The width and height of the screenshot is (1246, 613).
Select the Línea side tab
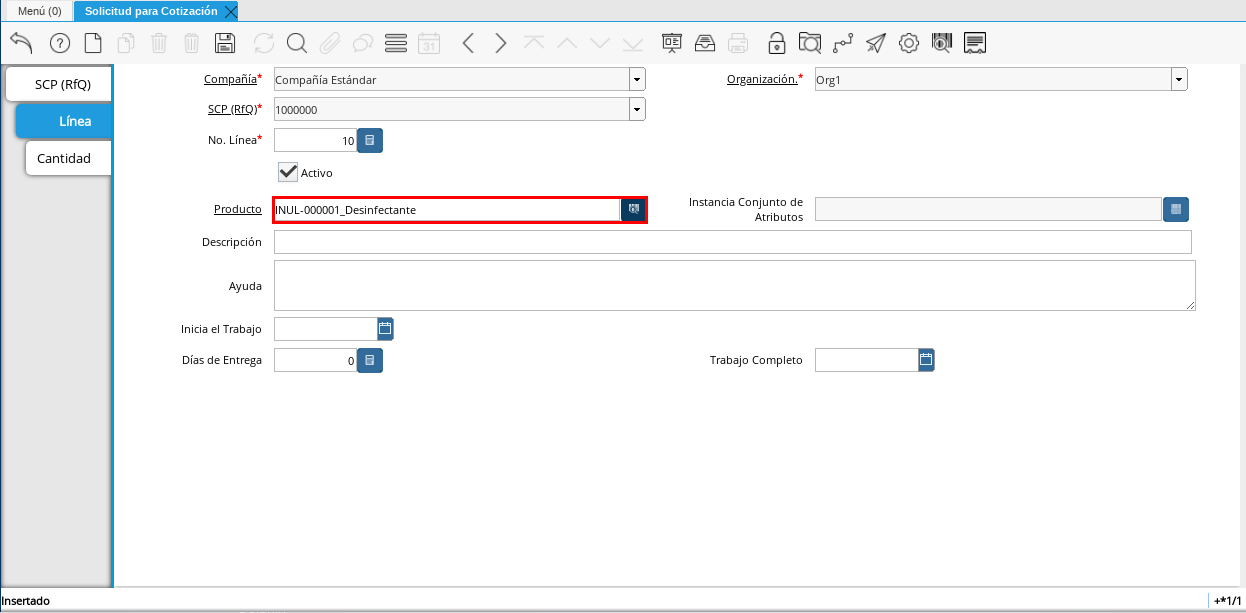point(64,121)
